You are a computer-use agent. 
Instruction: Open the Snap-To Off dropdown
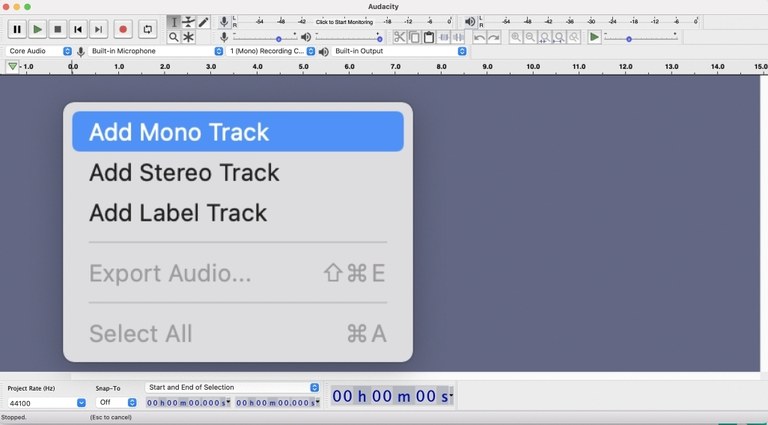pos(116,403)
